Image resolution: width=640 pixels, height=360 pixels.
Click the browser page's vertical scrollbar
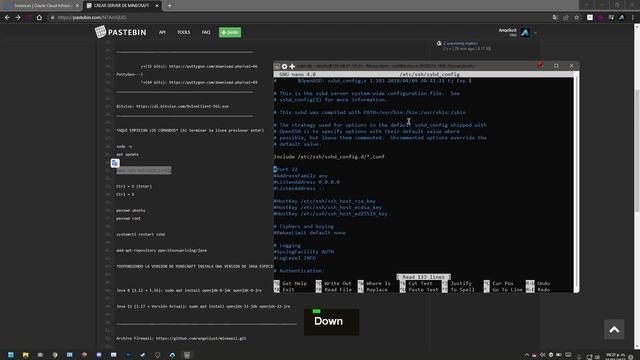point(637,186)
